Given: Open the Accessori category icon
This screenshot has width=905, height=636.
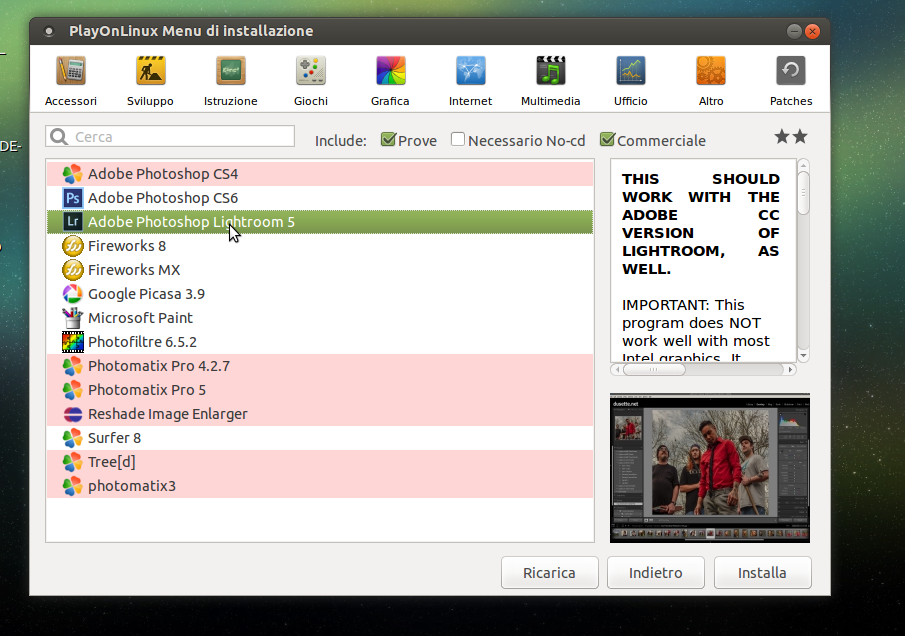Looking at the screenshot, I should coord(71,70).
